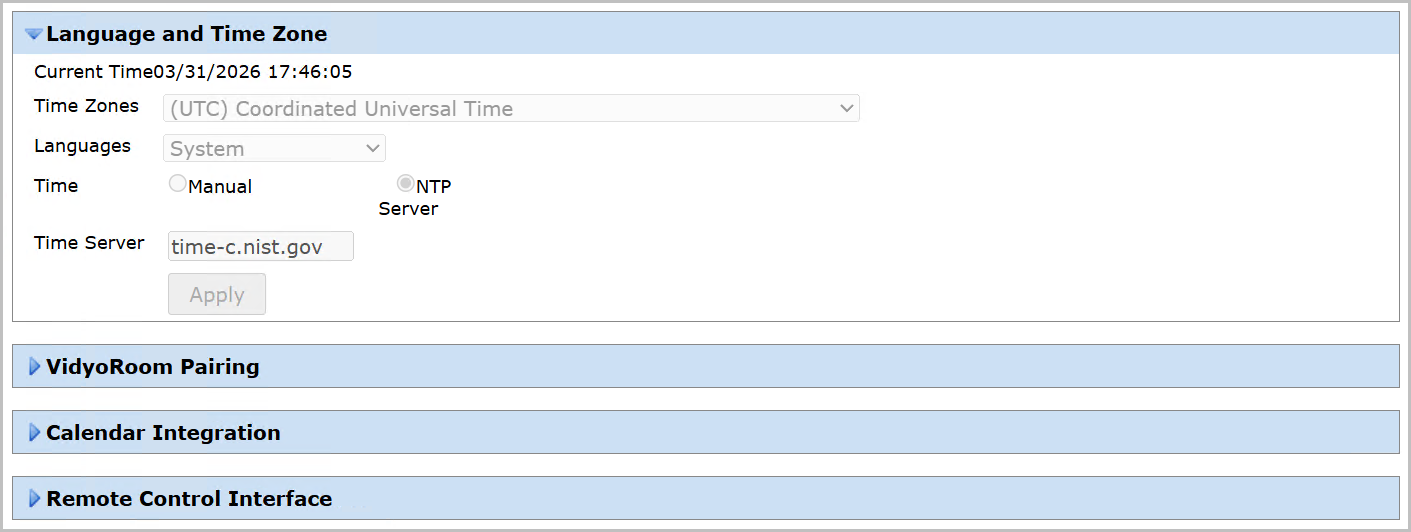This screenshot has width=1411, height=532.
Task: Click the Time Server text field
Action: pos(260,247)
